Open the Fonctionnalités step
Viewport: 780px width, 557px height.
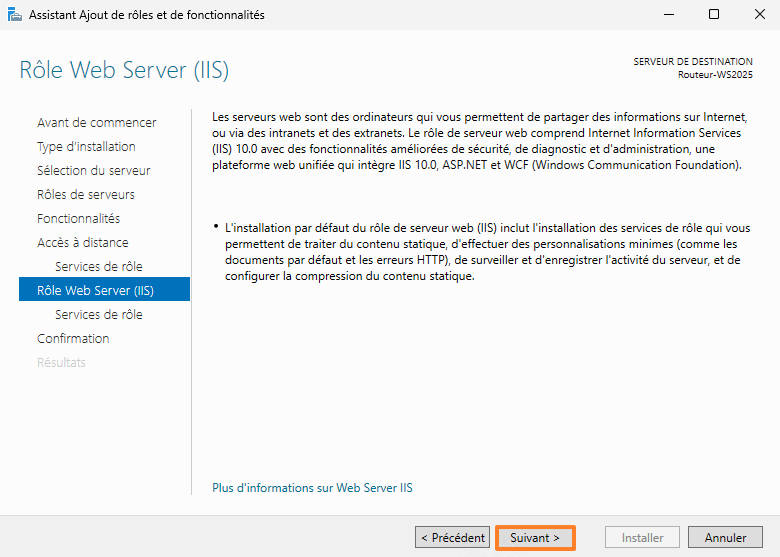pos(78,218)
